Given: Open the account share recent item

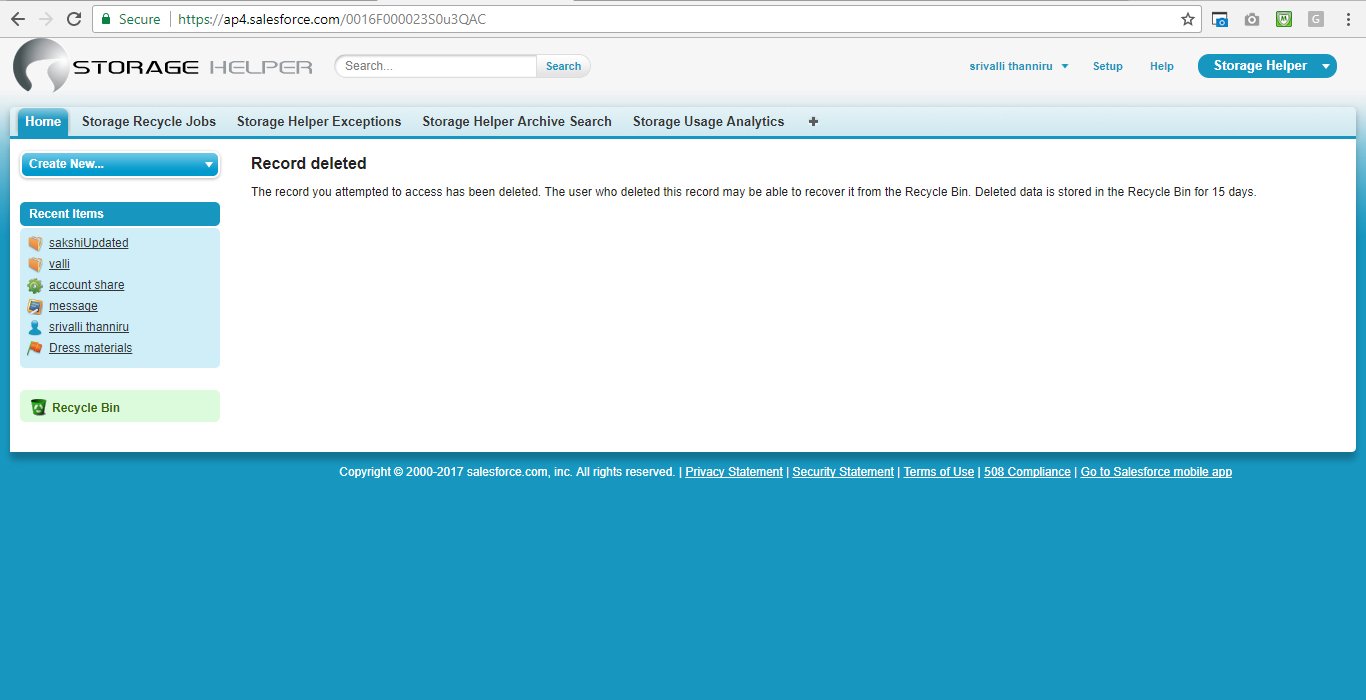Looking at the screenshot, I should 87,285.
